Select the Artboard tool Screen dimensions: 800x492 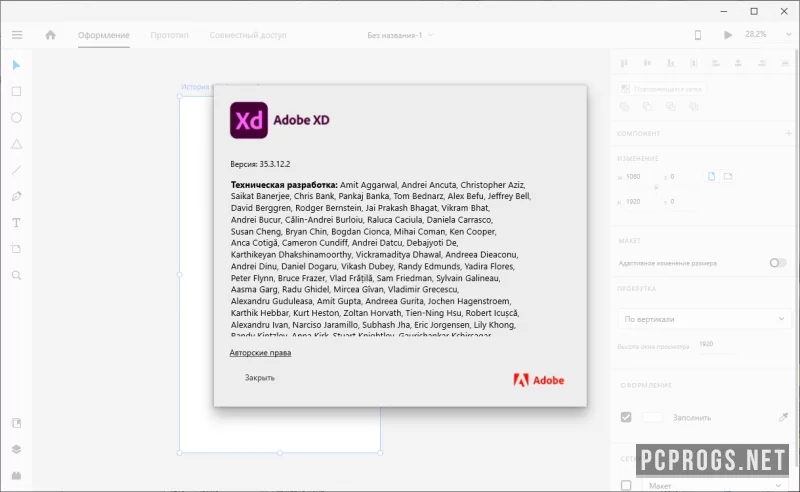click(16, 249)
